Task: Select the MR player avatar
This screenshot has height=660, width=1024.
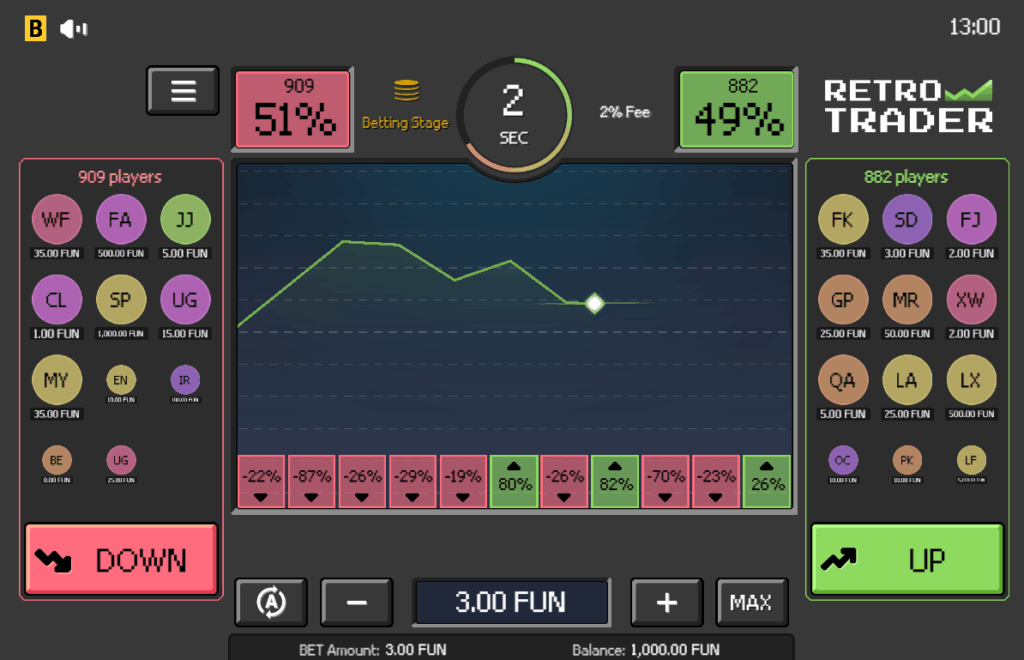Action: coord(907,300)
